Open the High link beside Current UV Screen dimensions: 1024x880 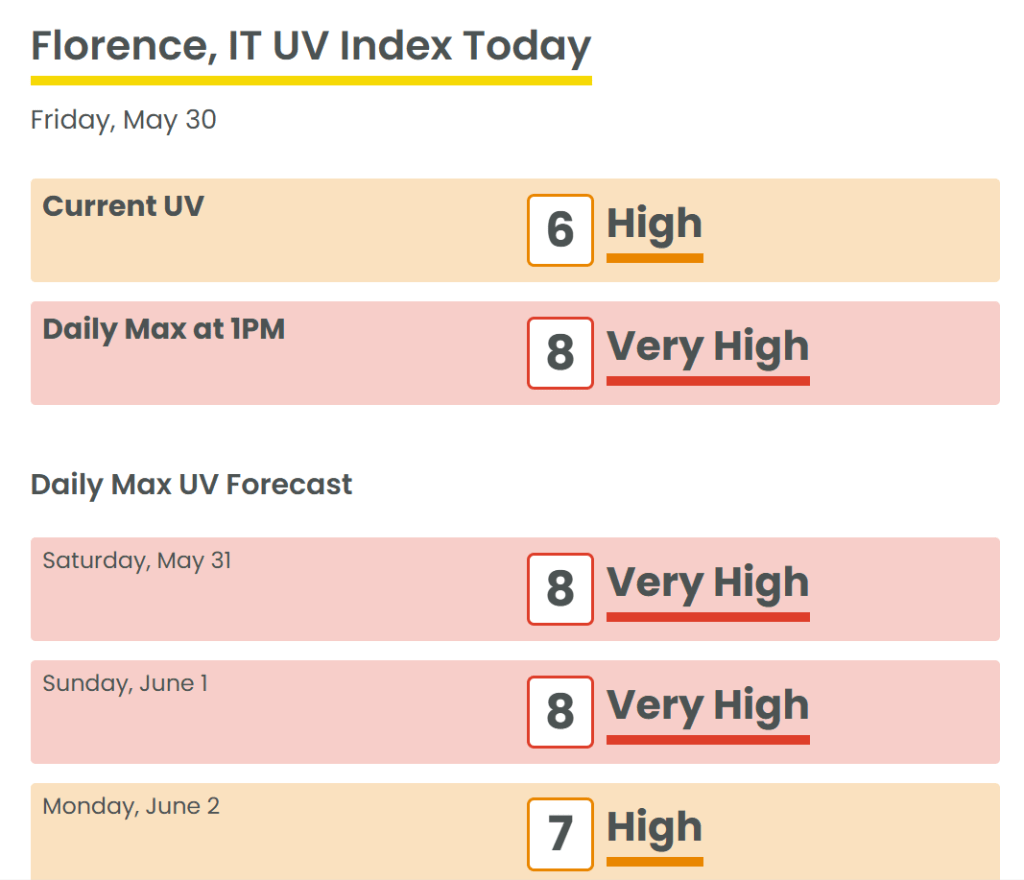(x=654, y=224)
